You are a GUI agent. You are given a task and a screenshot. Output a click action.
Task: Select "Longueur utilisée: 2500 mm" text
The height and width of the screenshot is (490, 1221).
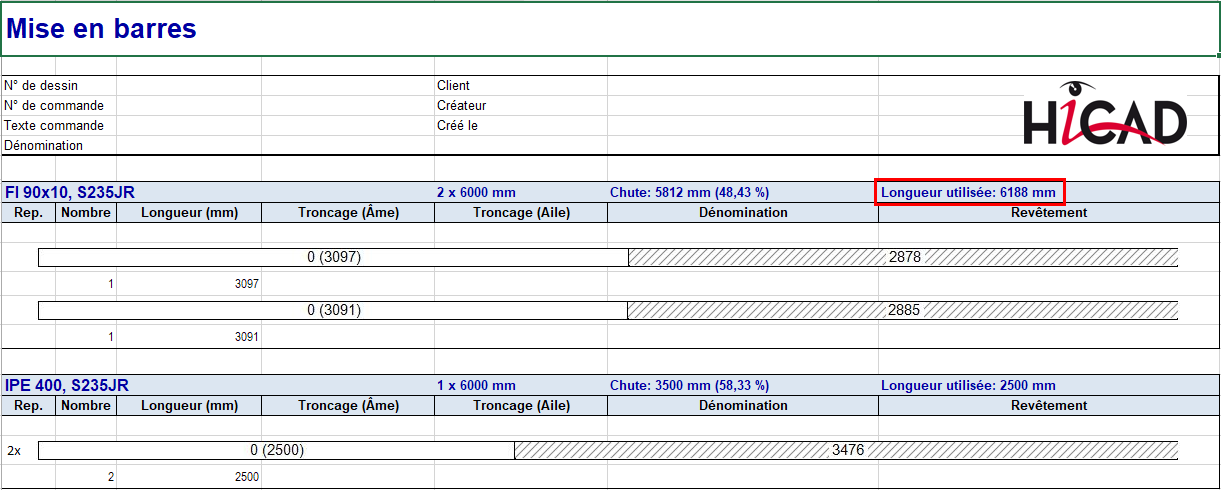pos(968,385)
